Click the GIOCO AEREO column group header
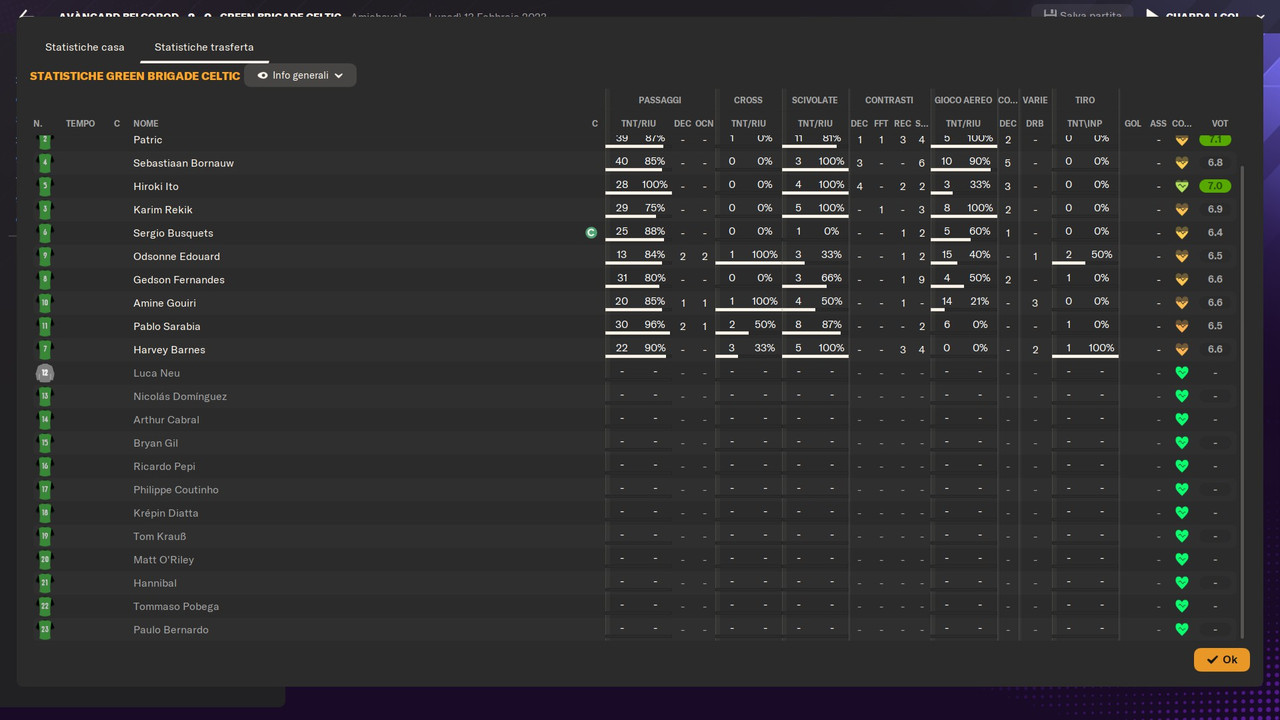1280x720 pixels. point(963,100)
